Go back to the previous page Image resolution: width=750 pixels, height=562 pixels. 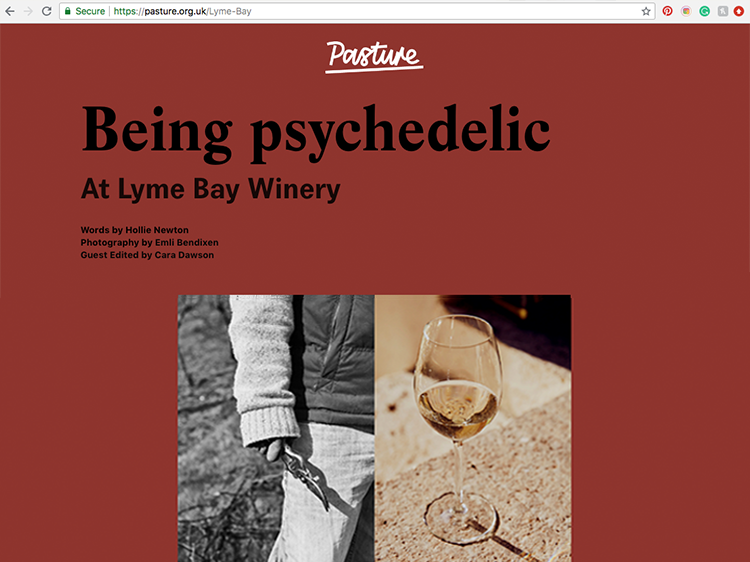click(x=10, y=11)
